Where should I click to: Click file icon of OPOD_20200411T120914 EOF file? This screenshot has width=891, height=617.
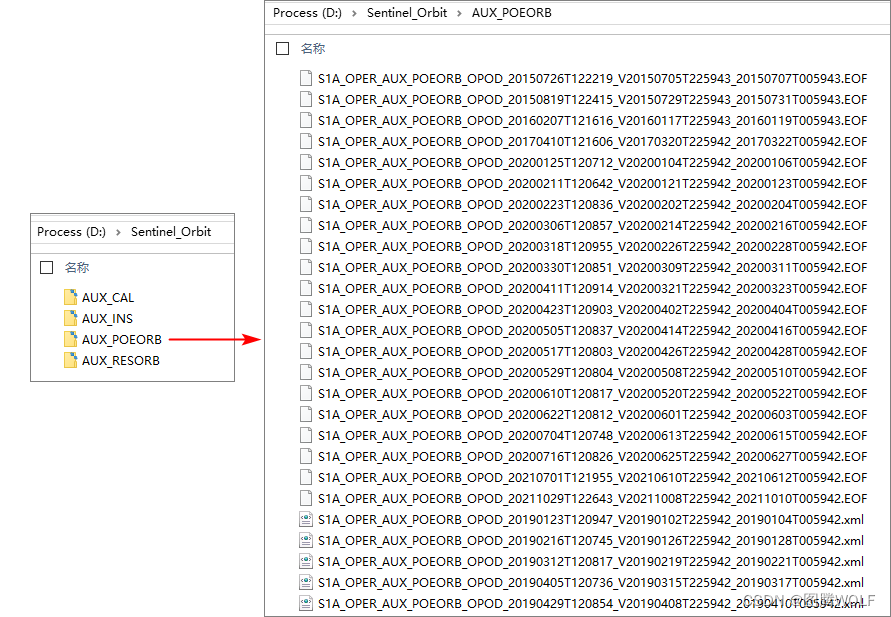pyautogui.click(x=306, y=289)
